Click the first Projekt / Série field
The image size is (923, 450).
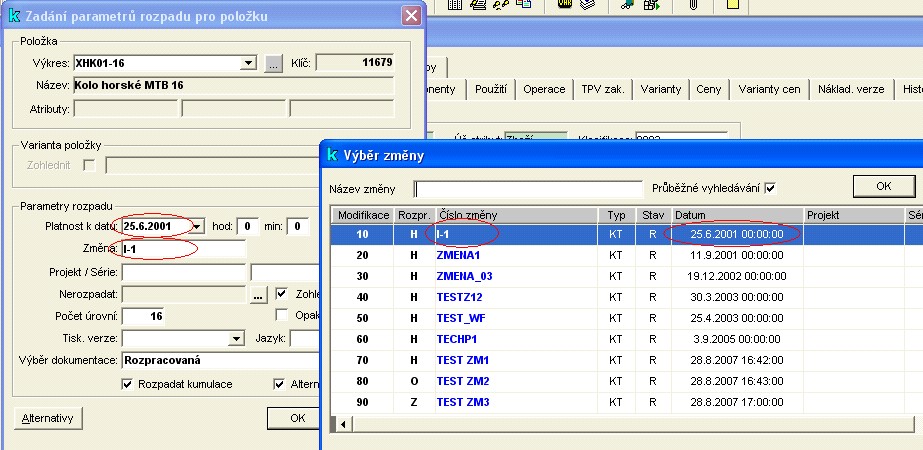click(183, 272)
